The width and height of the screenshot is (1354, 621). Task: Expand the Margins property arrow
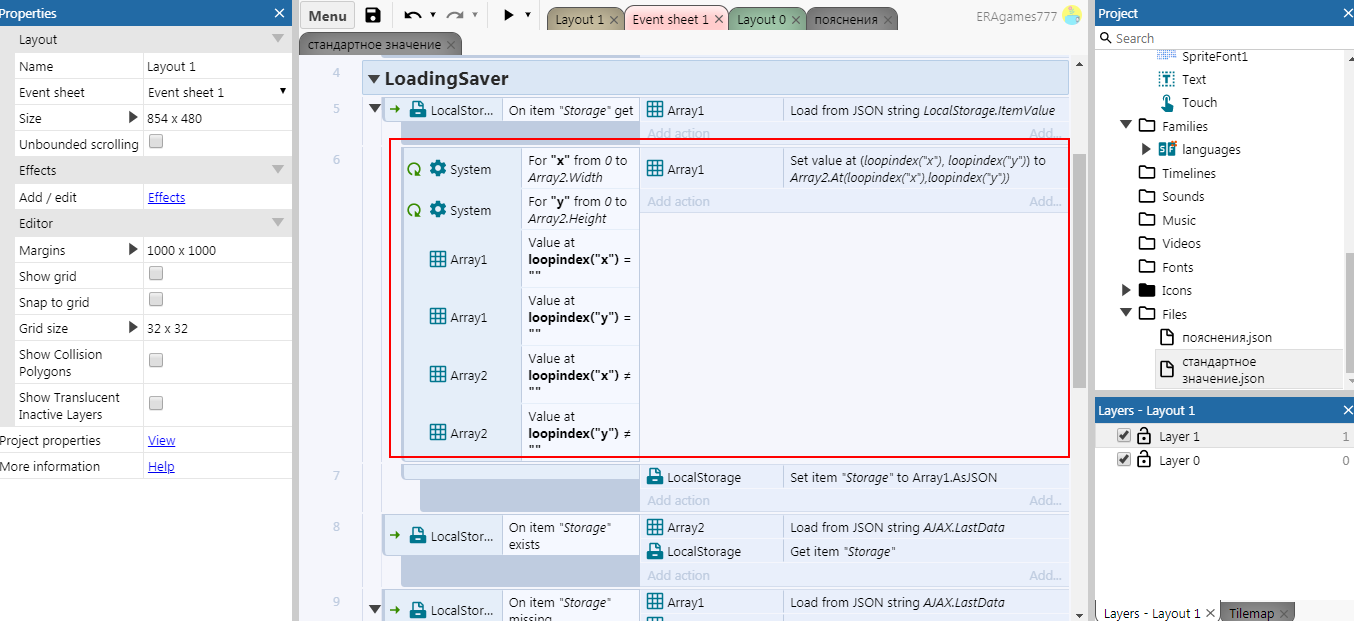pos(133,250)
